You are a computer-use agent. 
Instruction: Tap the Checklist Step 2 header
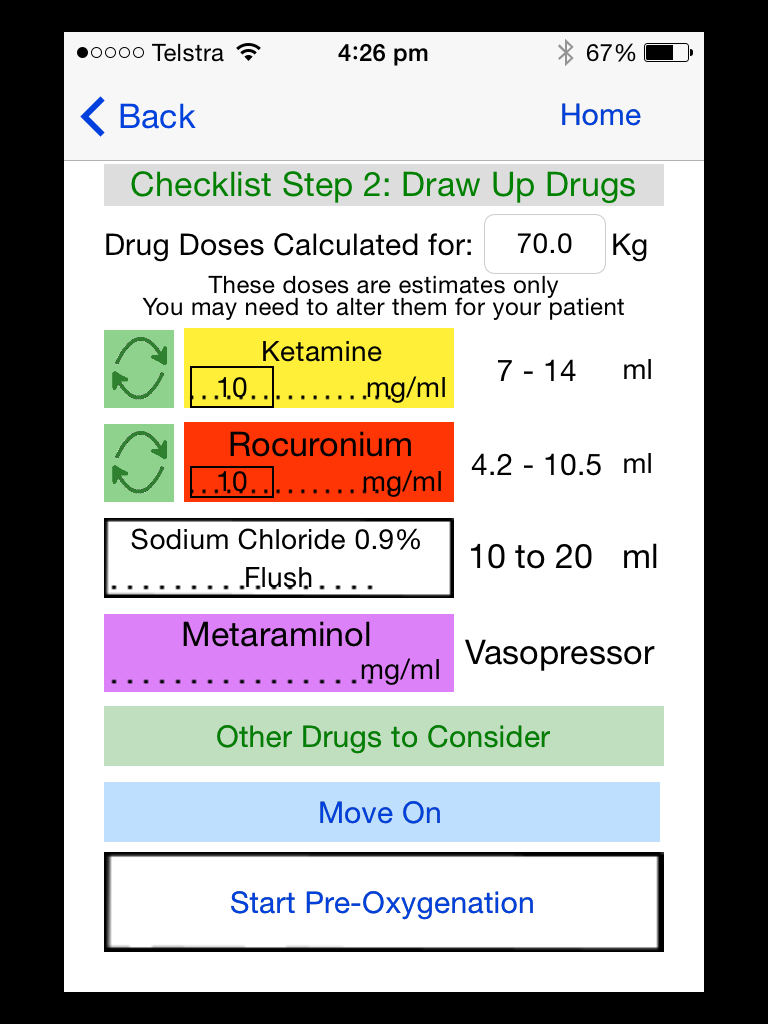pyautogui.click(x=384, y=185)
